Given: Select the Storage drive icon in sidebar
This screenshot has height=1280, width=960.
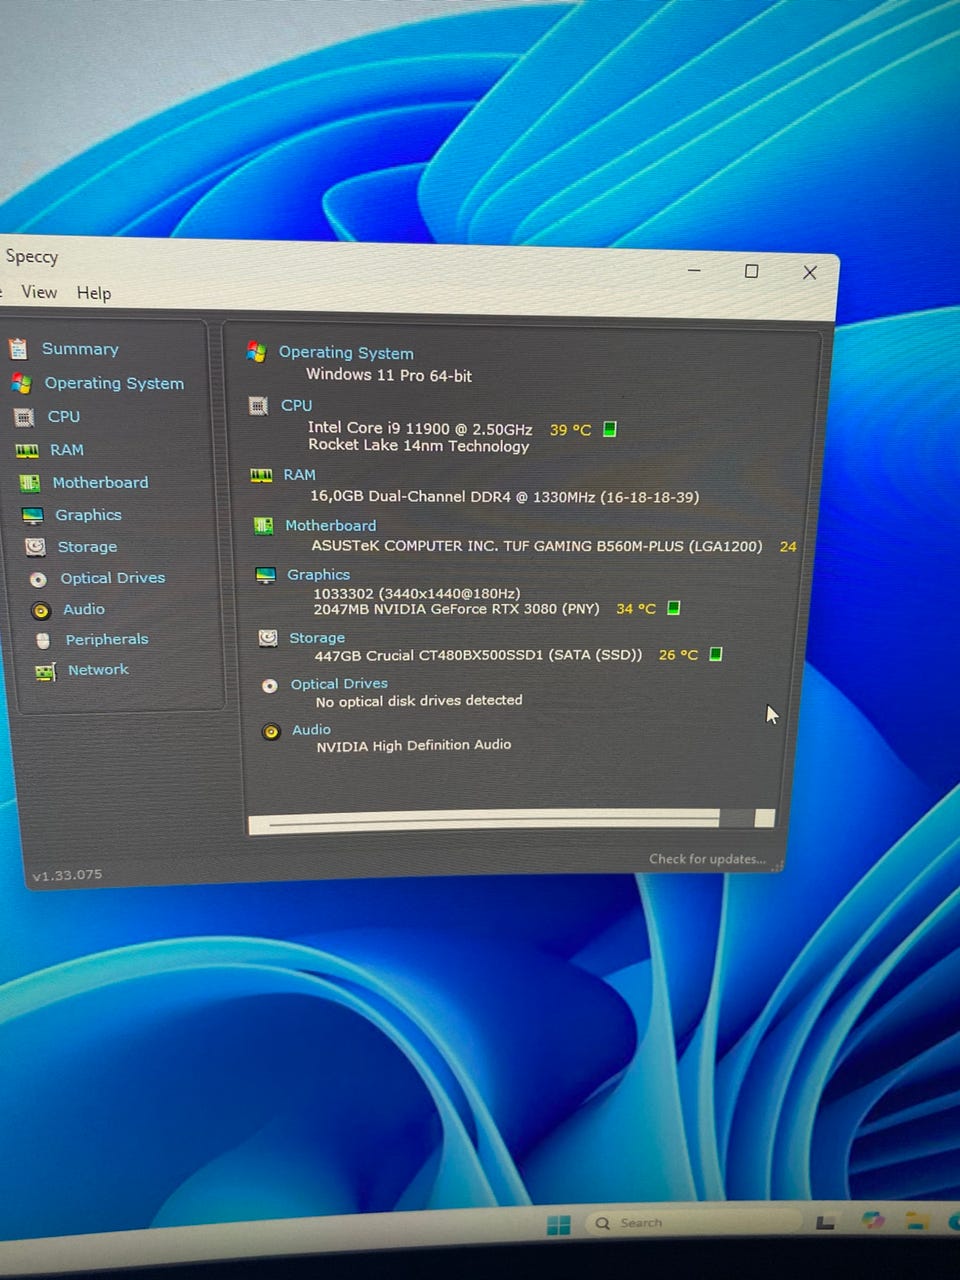Looking at the screenshot, I should tap(35, 547).
